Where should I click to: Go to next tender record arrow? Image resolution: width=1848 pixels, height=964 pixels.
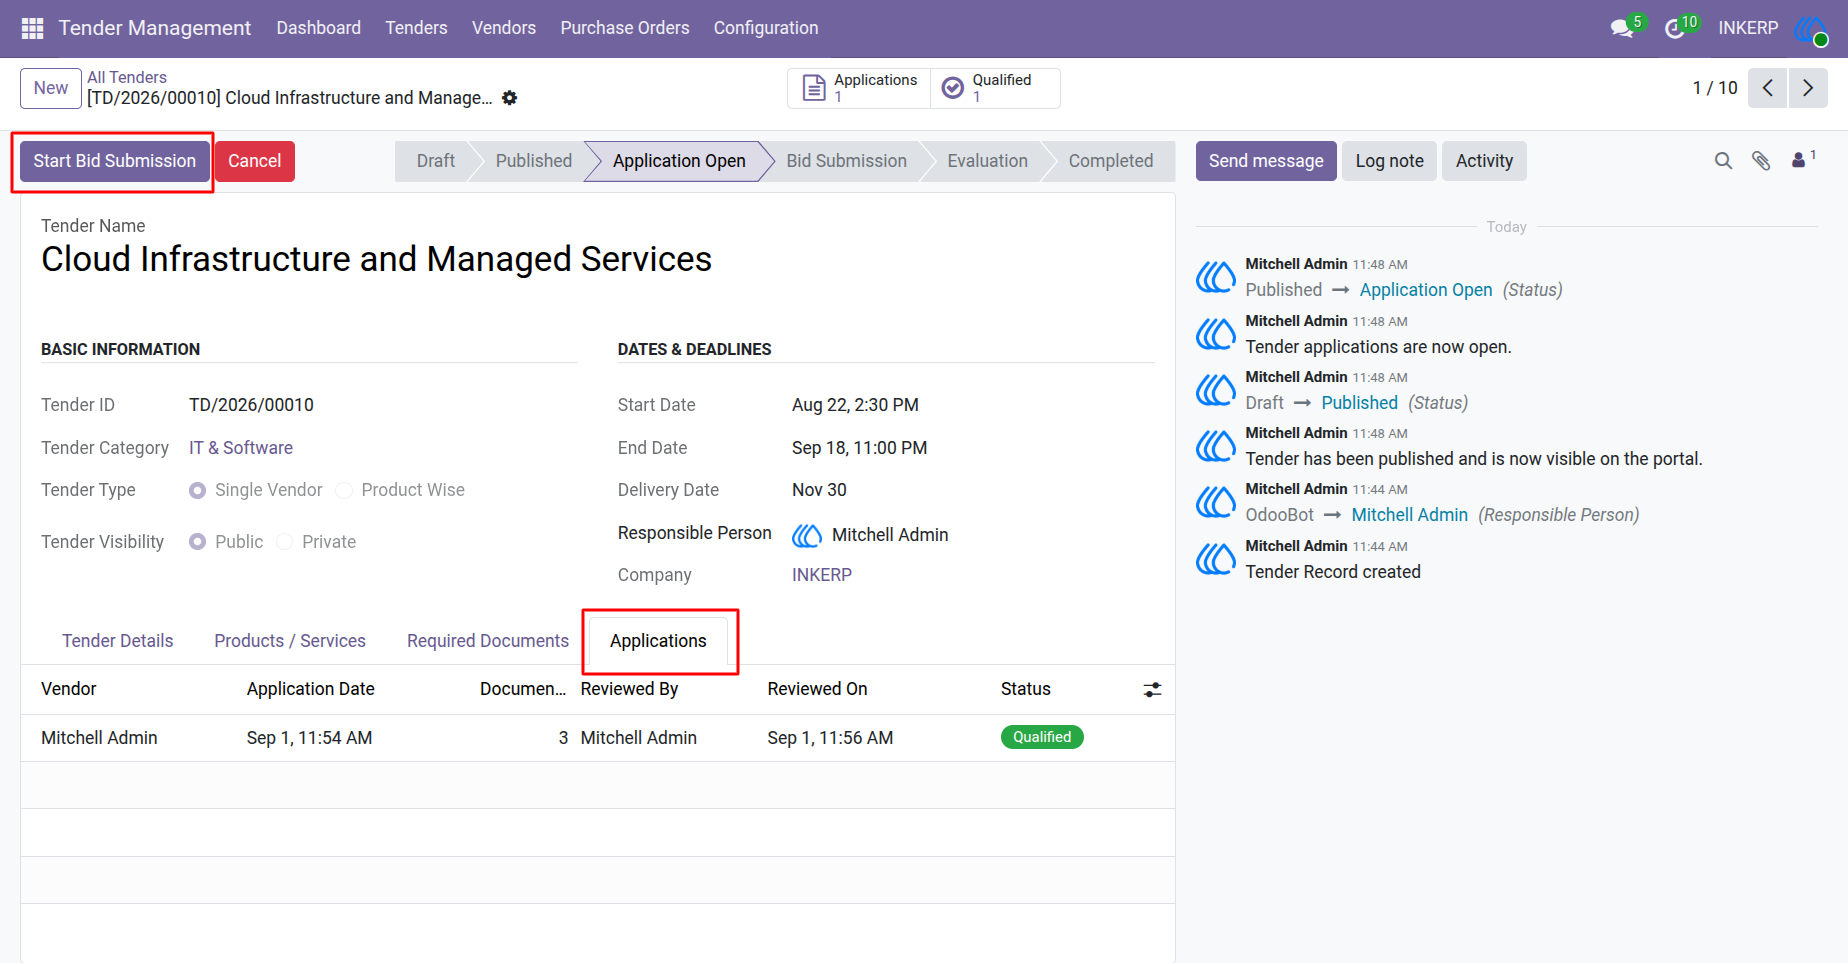1808,88
